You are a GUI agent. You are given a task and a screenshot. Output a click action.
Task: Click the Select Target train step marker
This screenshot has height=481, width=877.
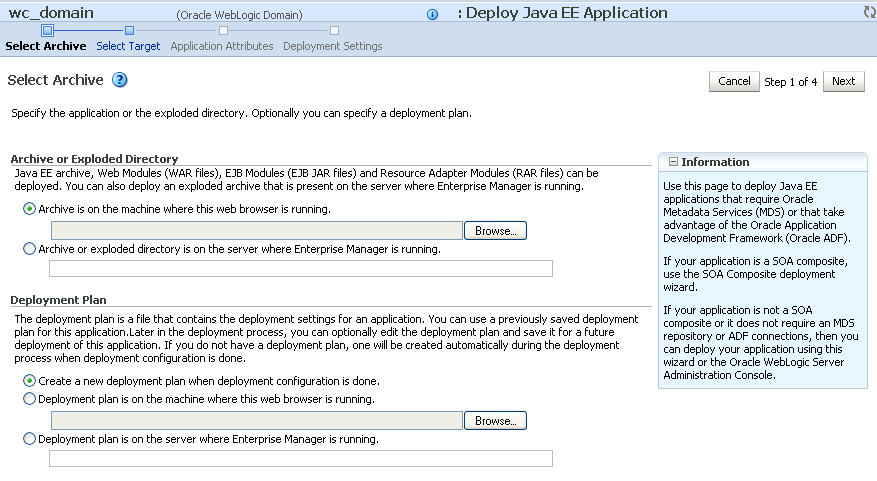tap(129, 30)
